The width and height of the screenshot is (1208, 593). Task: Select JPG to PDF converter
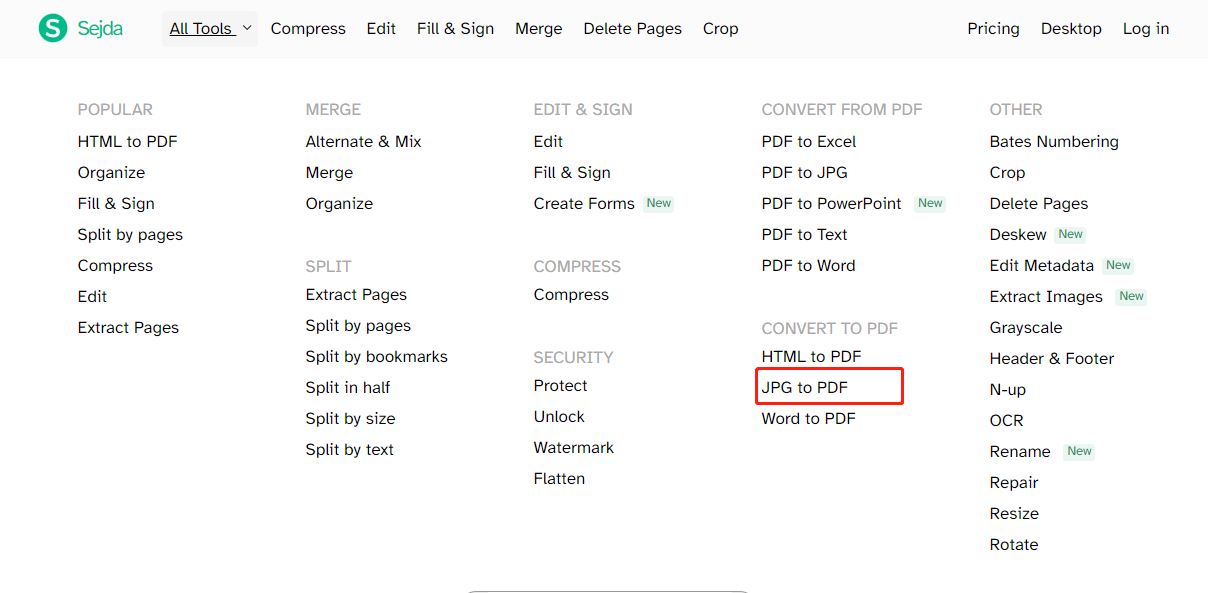pyautogui.click(x=805, y=387)
